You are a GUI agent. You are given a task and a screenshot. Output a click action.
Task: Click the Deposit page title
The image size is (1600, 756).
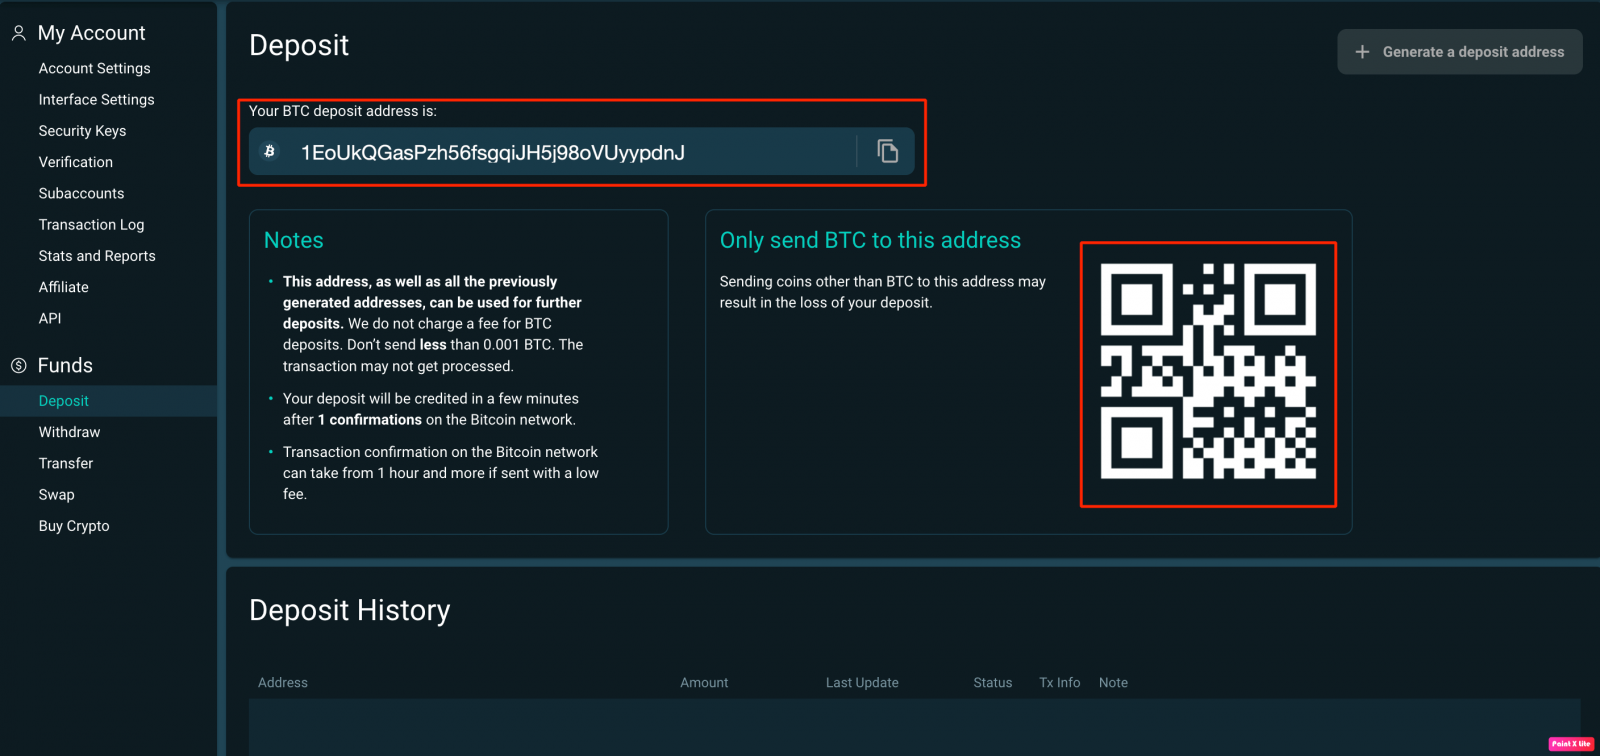[x=299, y=45]
